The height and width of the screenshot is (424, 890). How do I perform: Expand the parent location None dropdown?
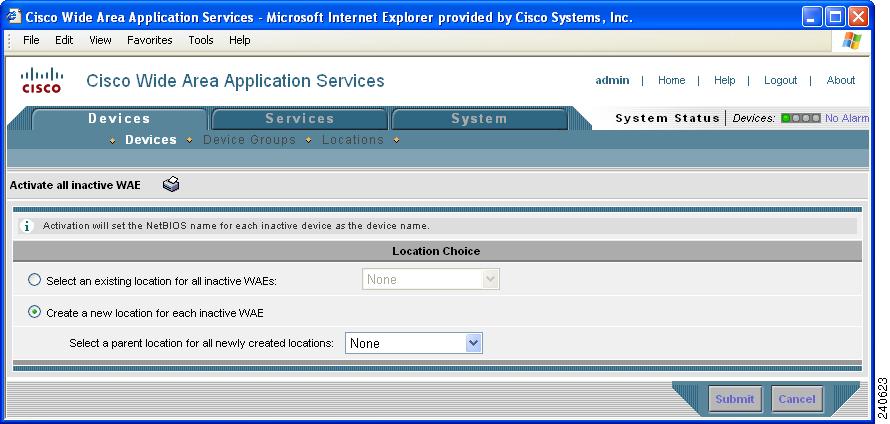[x=414, y=343]
